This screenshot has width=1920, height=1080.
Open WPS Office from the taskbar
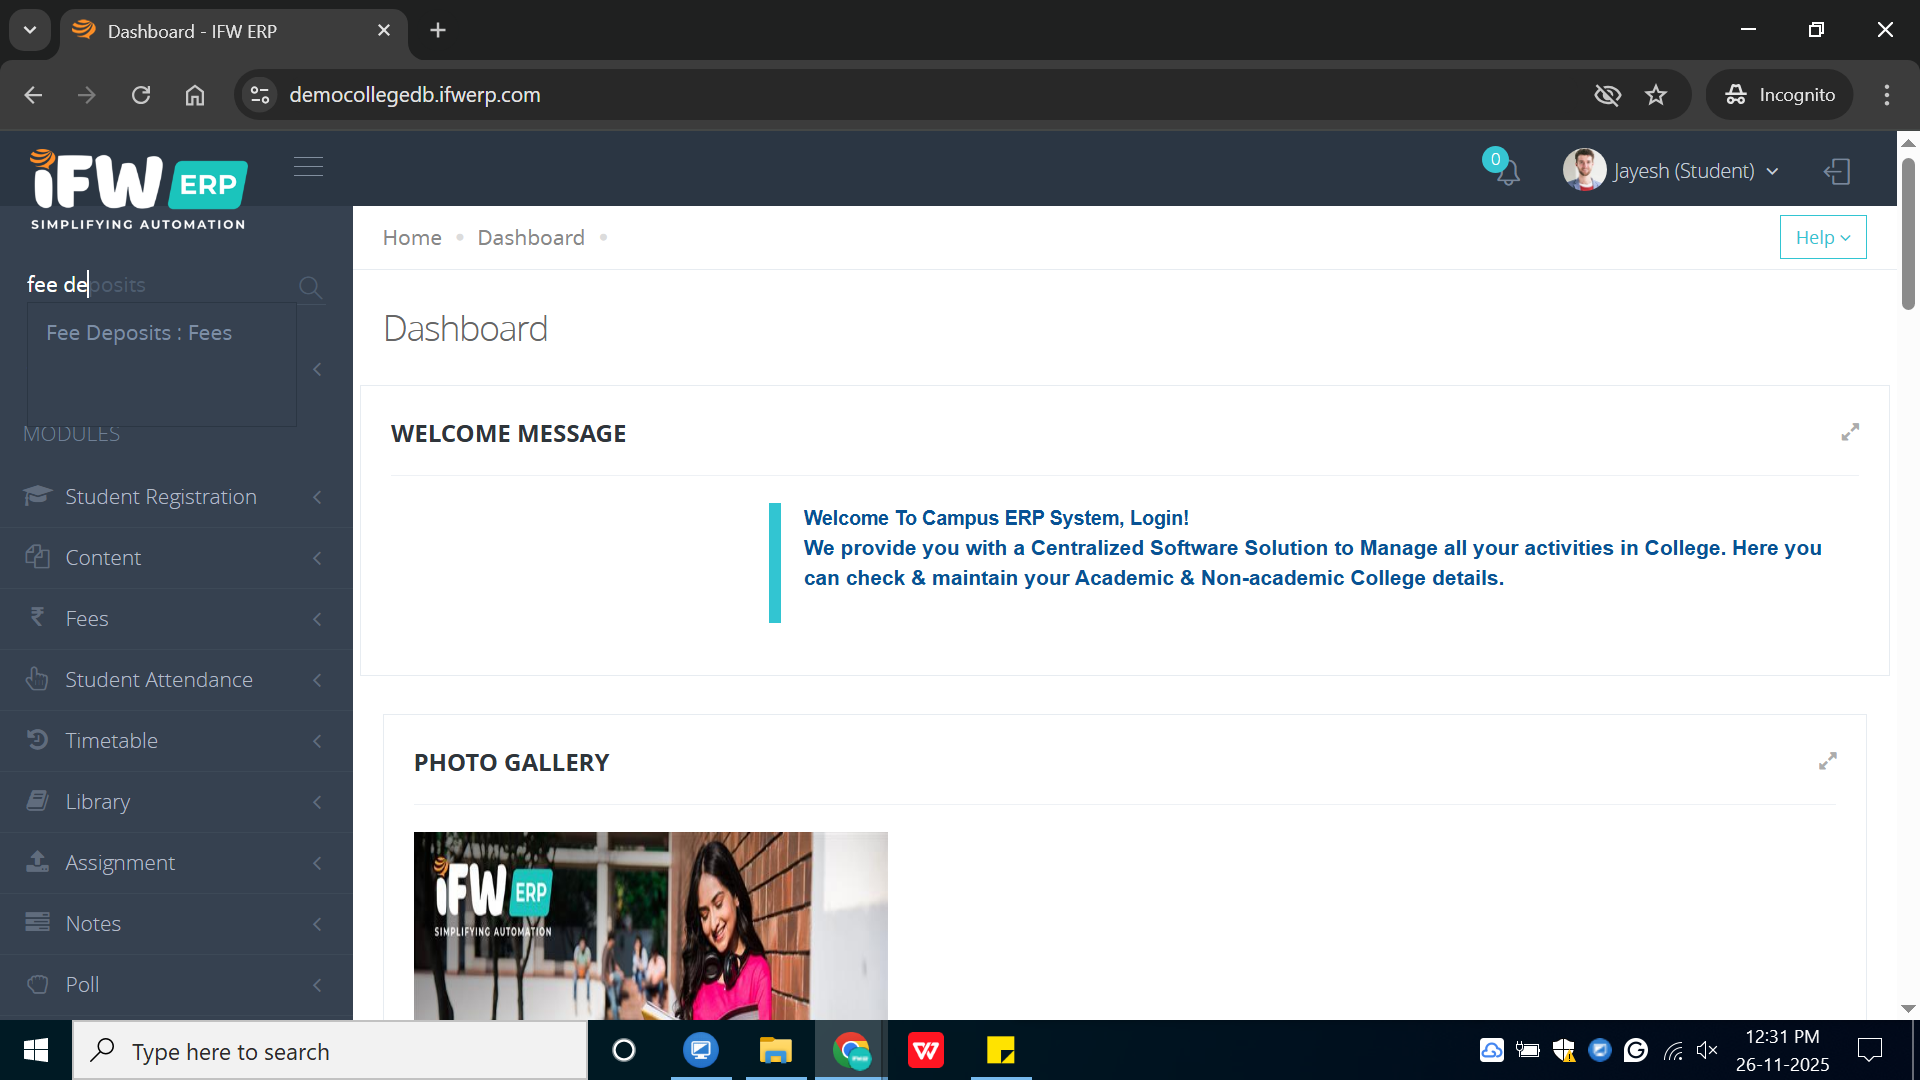click(x=926, y=1051)
